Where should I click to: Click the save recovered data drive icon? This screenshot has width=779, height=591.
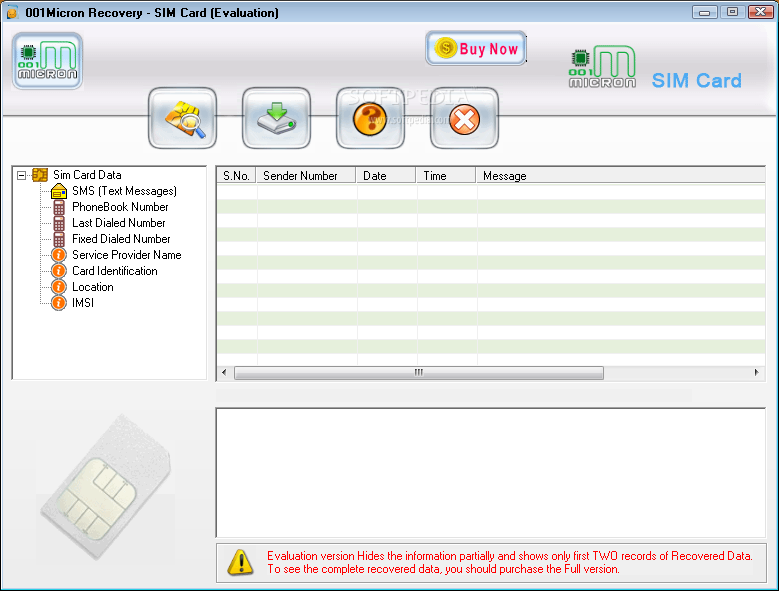277,118
